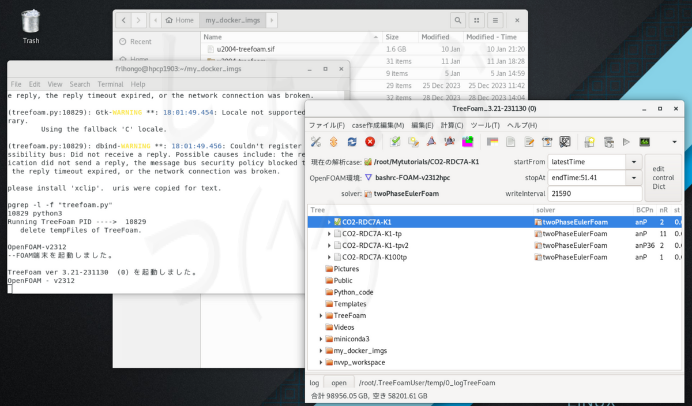This screenshot has height=406, width=692.
Task: Open the case作成編集(M) menu
Action: click(x=378, y=125)
